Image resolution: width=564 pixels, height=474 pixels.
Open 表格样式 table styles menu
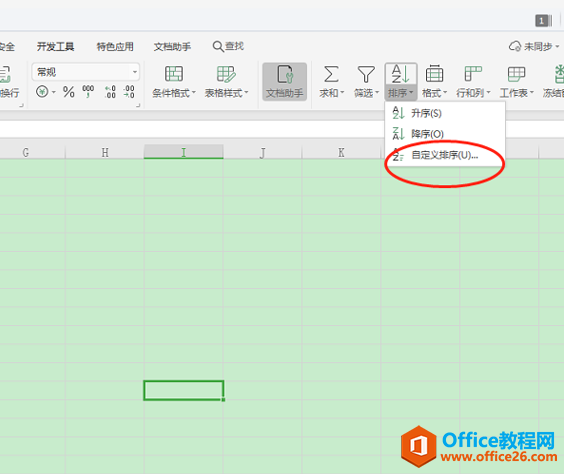click(x=227, y=82)
